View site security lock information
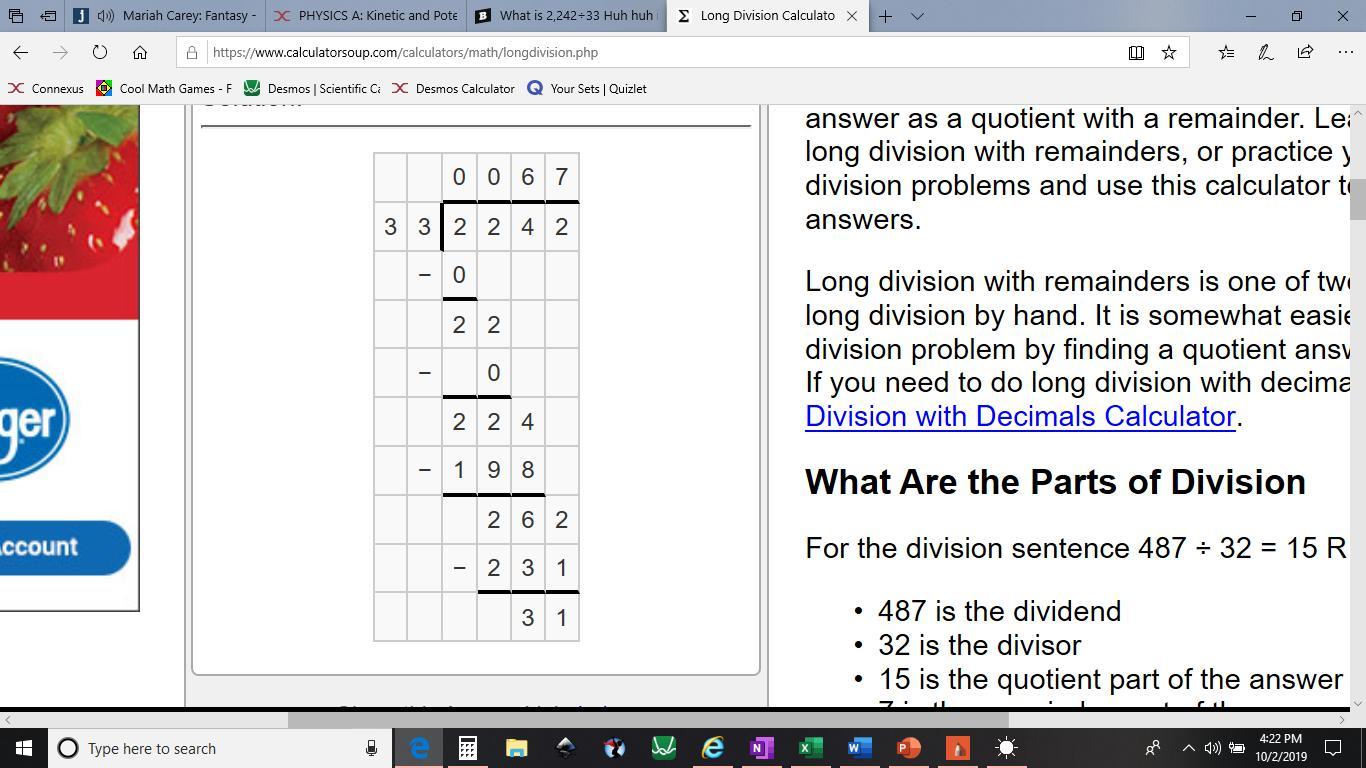 [193, 52]
